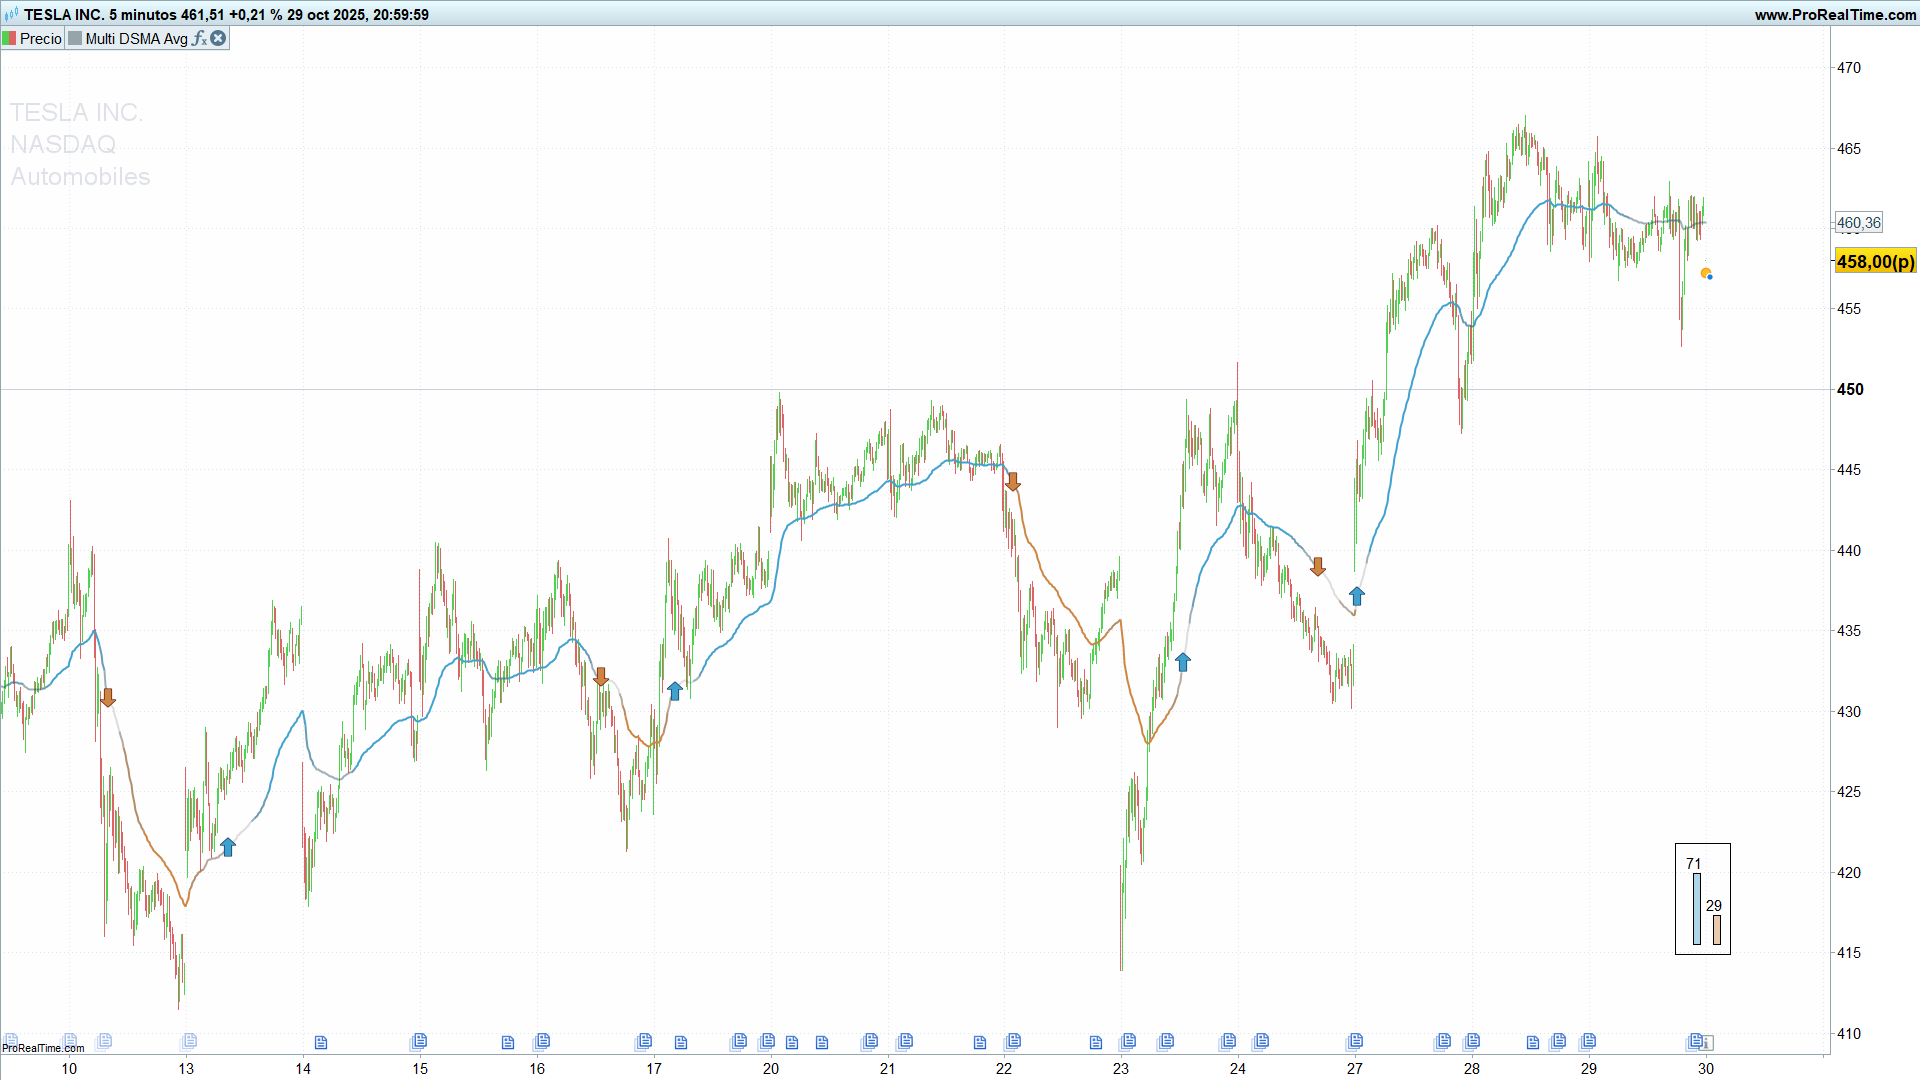Open the news icon just before date 17
This screenshot has width=1920, height=1080.
click(643, 1041)
